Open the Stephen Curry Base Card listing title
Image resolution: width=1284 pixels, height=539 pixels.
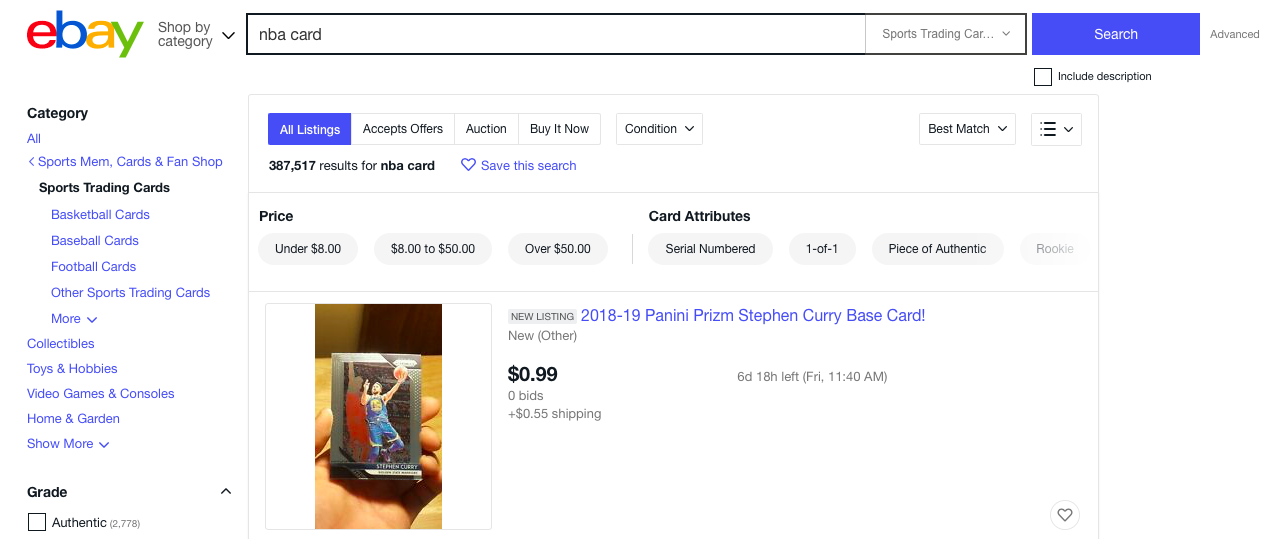(x=752, y=316)
